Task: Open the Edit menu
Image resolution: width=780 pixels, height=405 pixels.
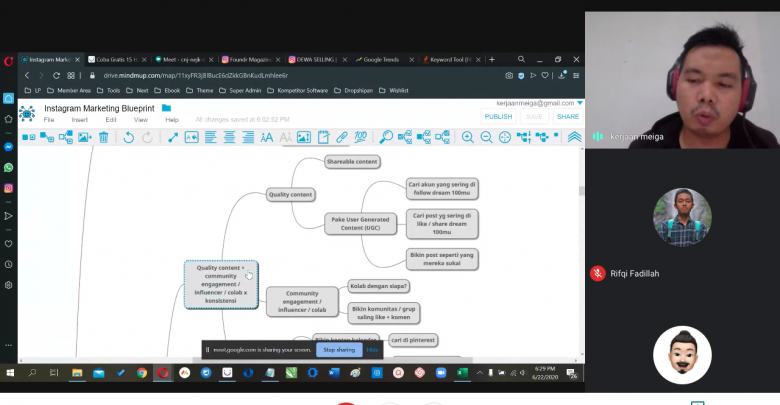Action: 110,120
